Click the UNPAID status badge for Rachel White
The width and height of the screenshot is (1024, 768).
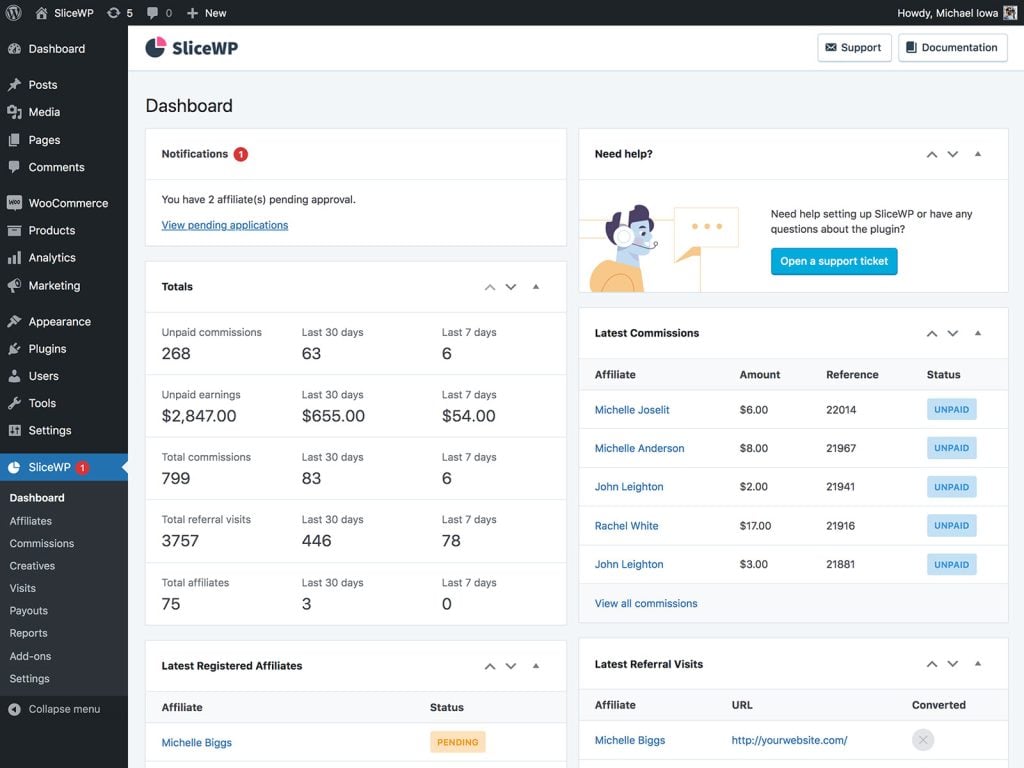click(x=951, y=525)
